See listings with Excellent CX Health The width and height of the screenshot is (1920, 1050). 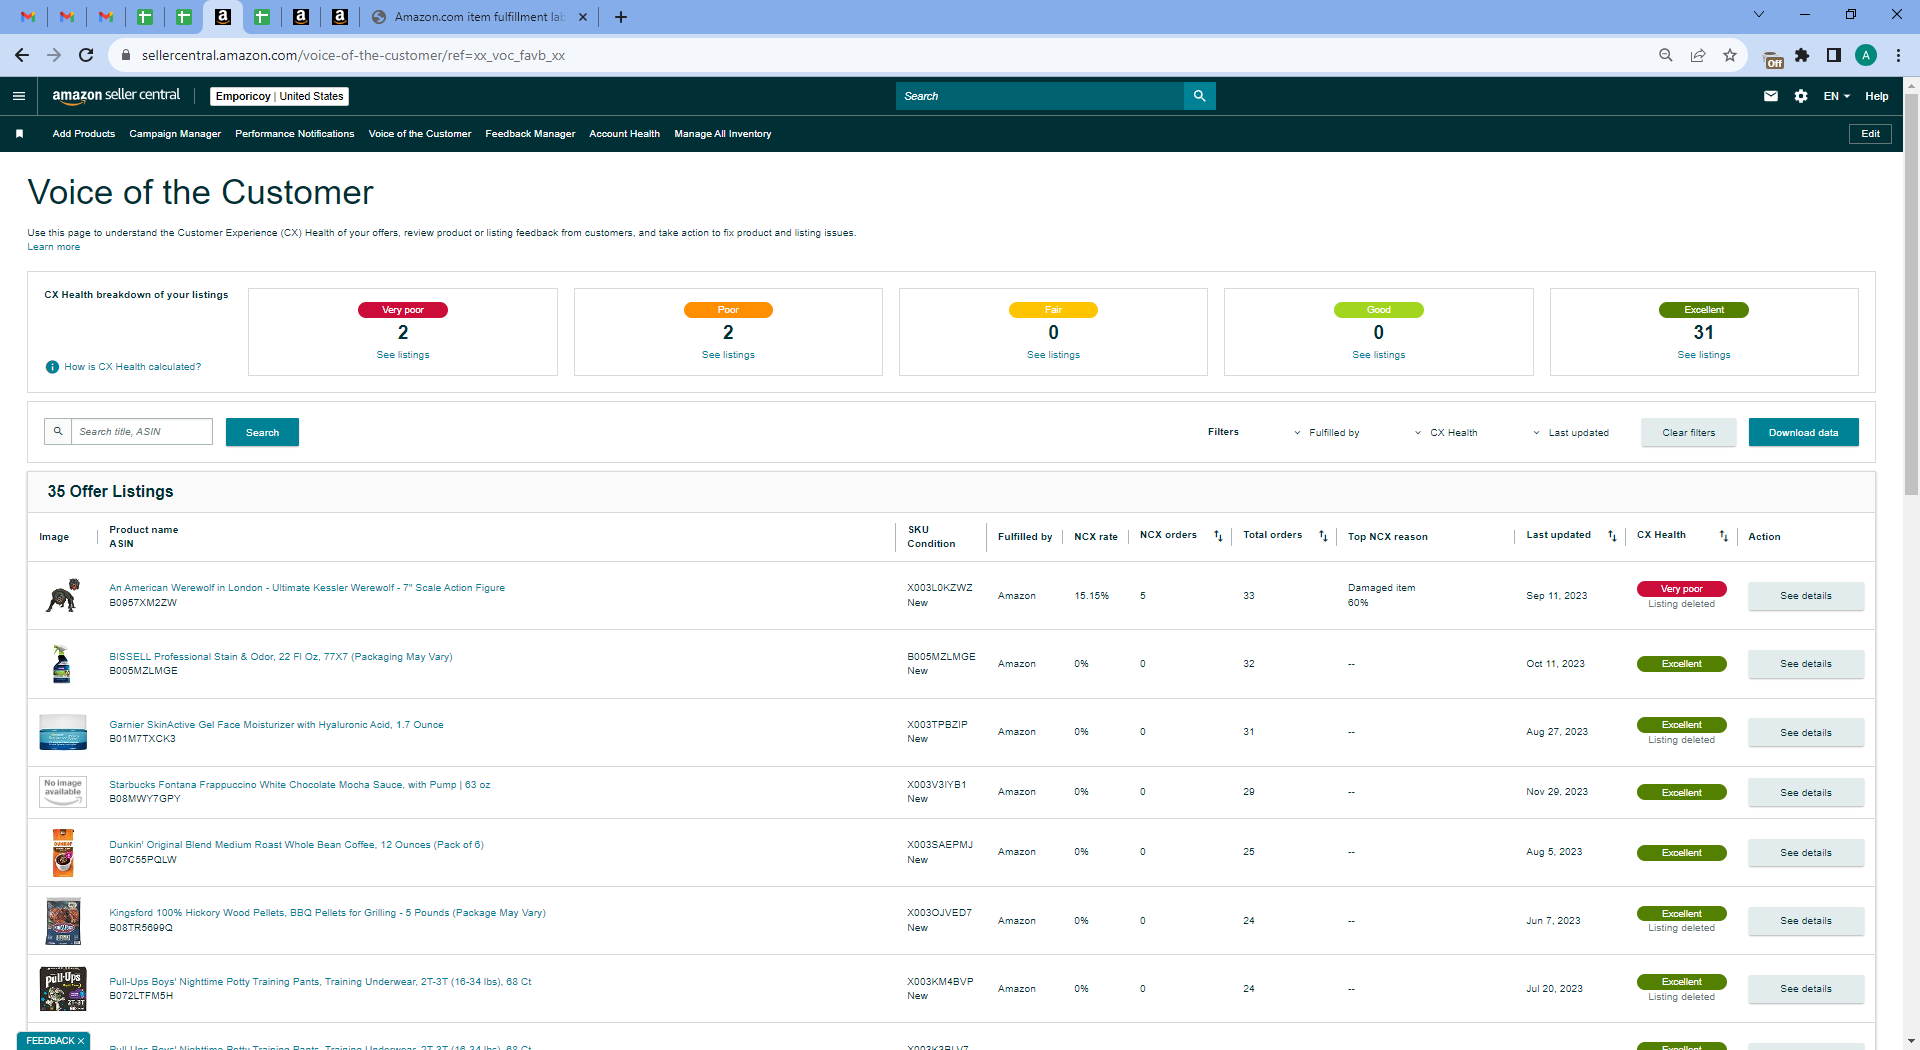(x=1704, y=355)
